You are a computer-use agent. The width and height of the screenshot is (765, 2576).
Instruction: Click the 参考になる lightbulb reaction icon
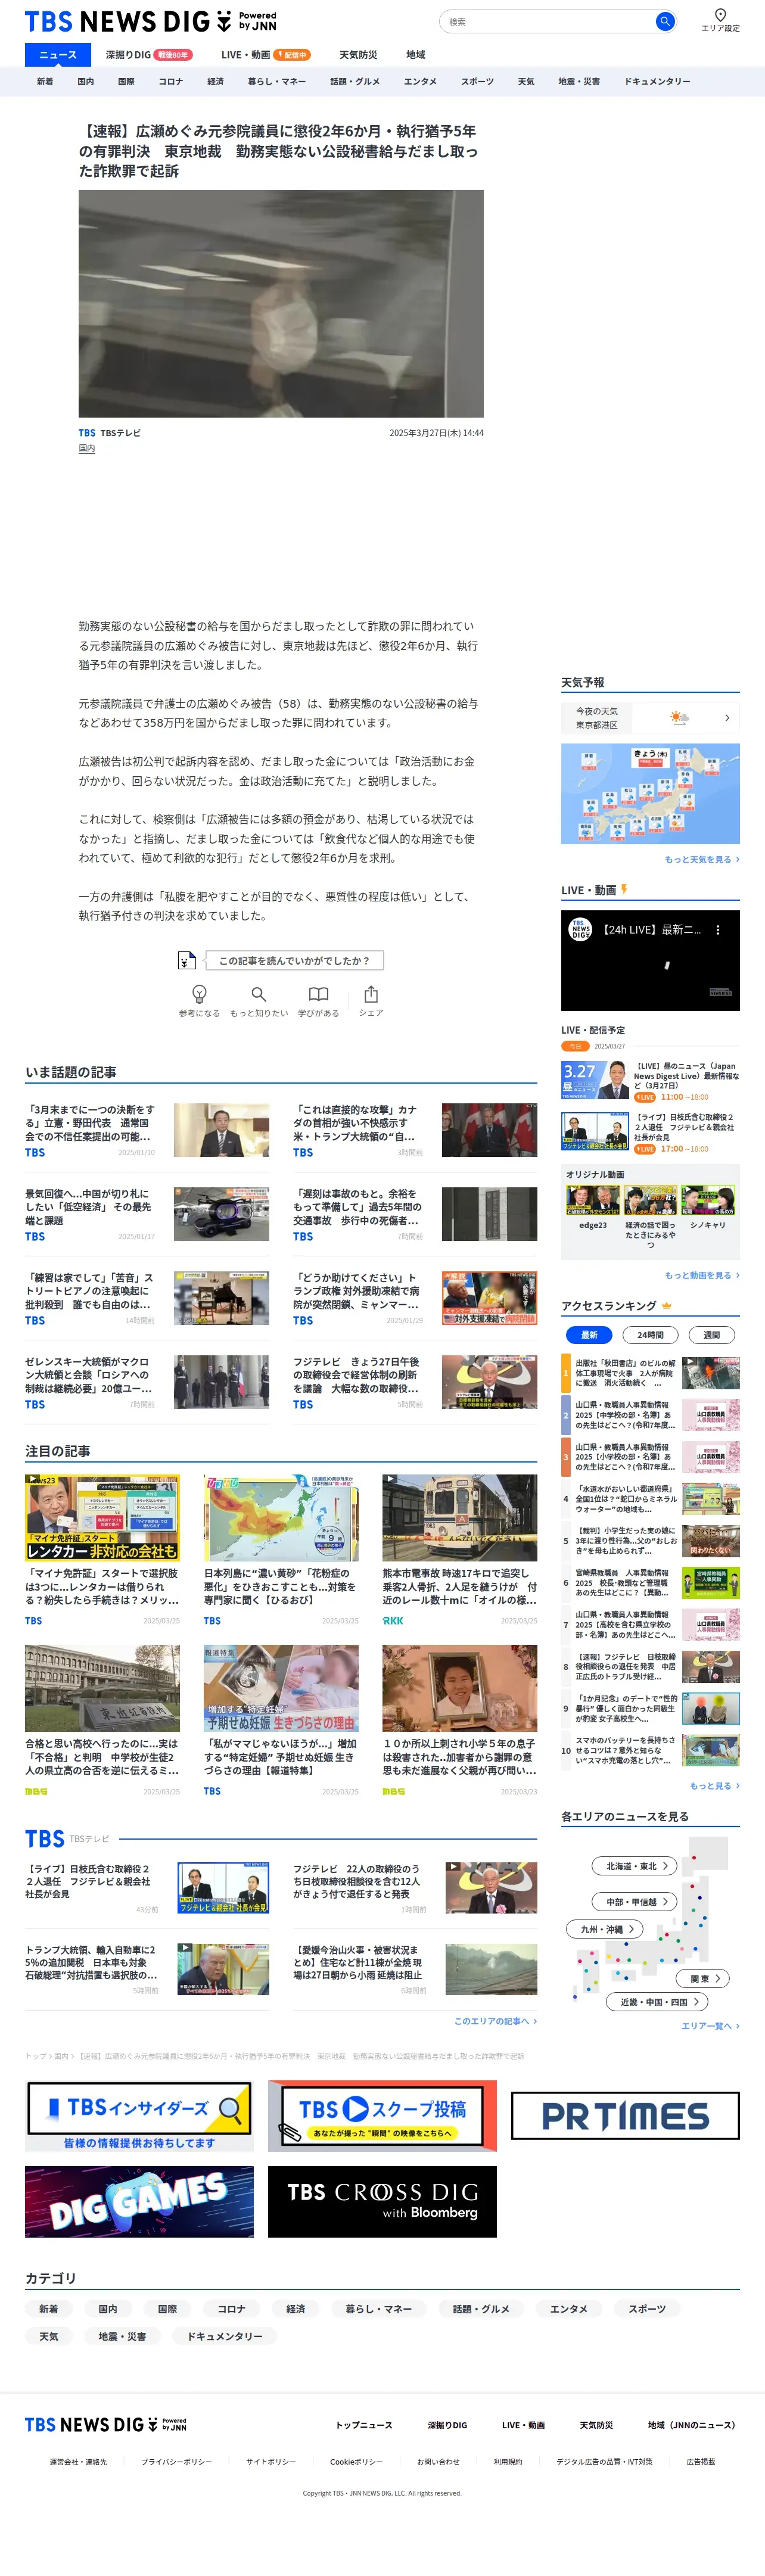199,993
